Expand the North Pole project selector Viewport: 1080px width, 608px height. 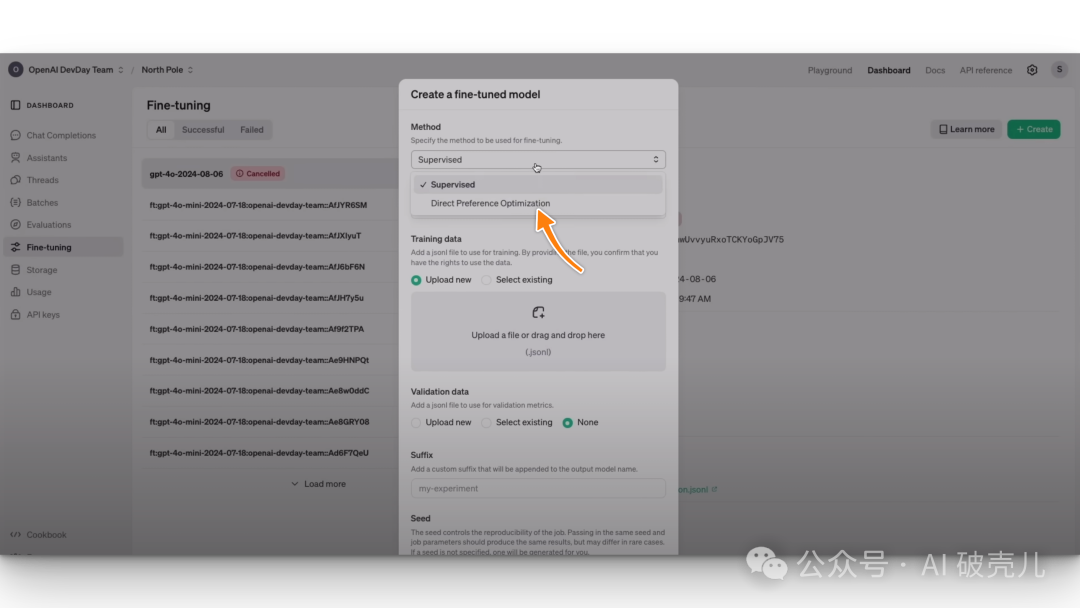click(x=167, y=70)
